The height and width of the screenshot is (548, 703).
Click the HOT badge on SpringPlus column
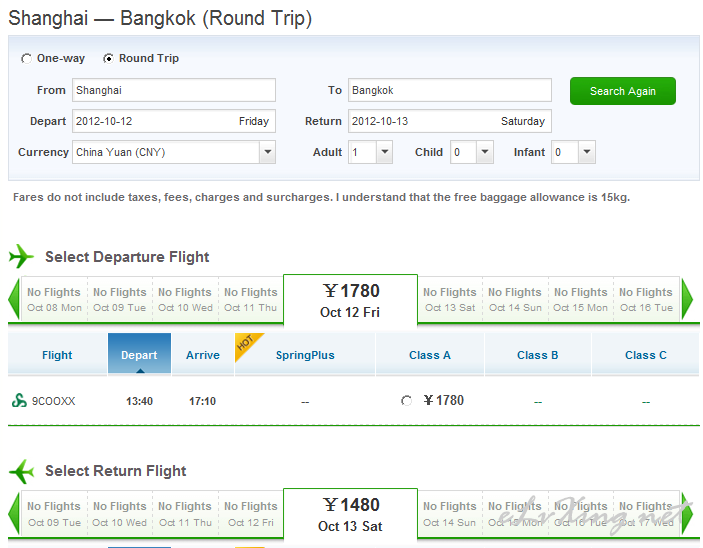tap(248, 345)
